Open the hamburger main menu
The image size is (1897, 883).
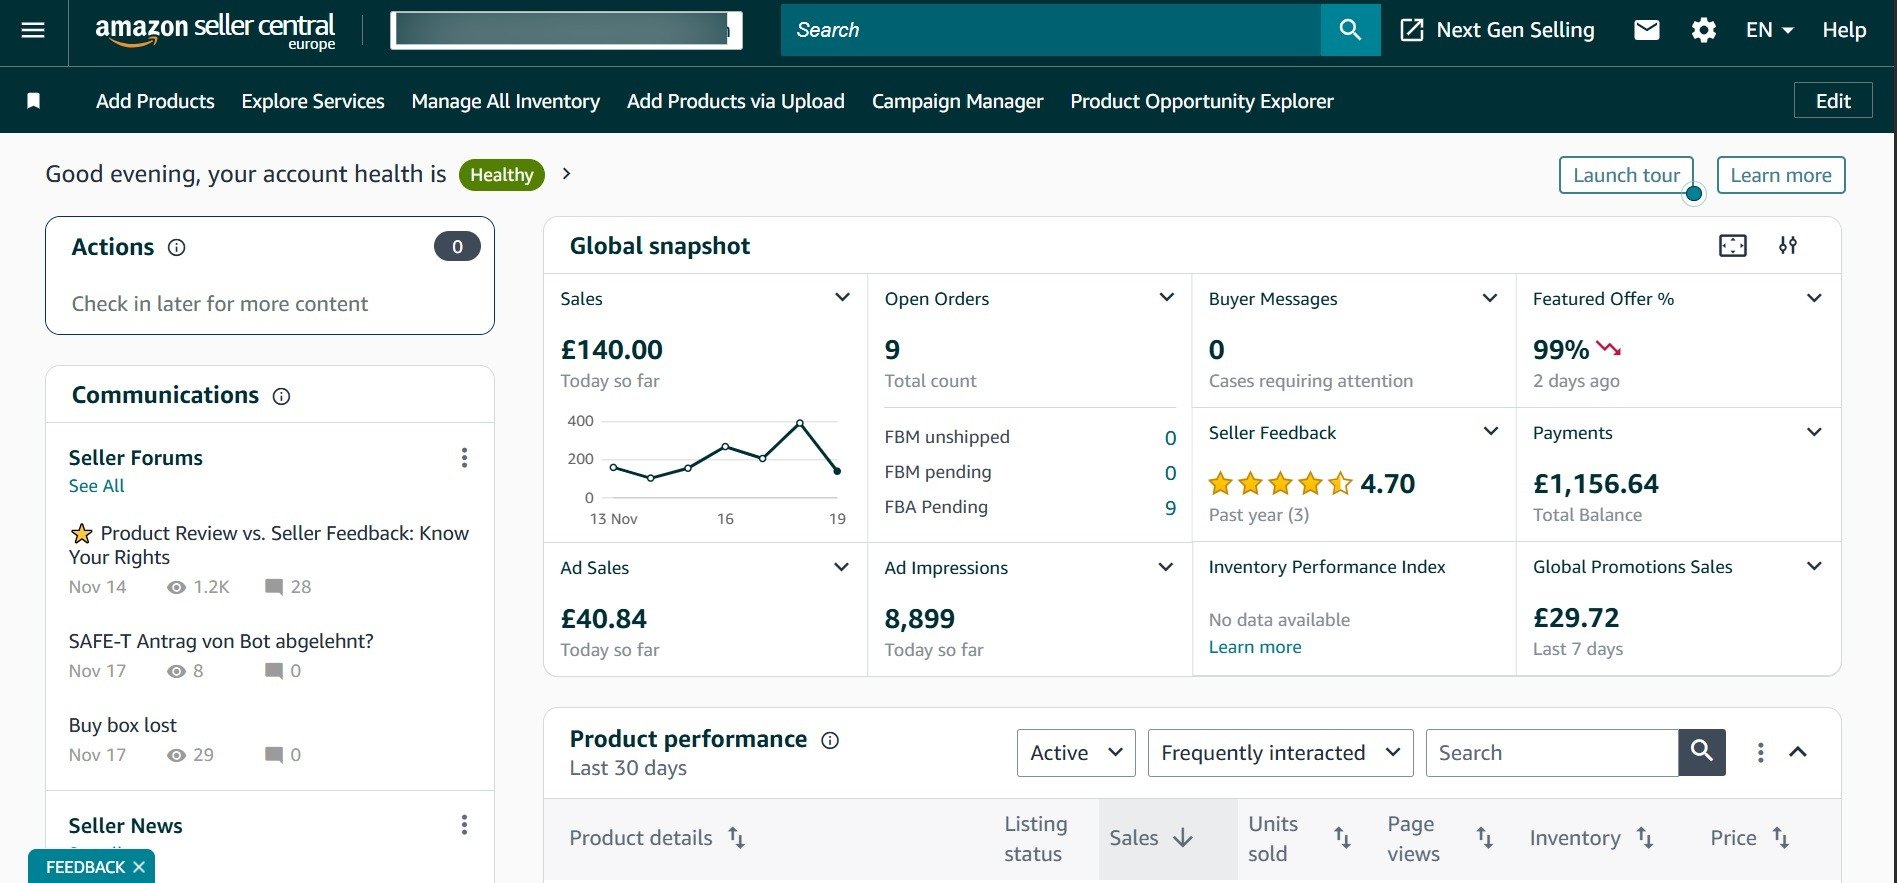pyautogui.click(x=33, y=30)
